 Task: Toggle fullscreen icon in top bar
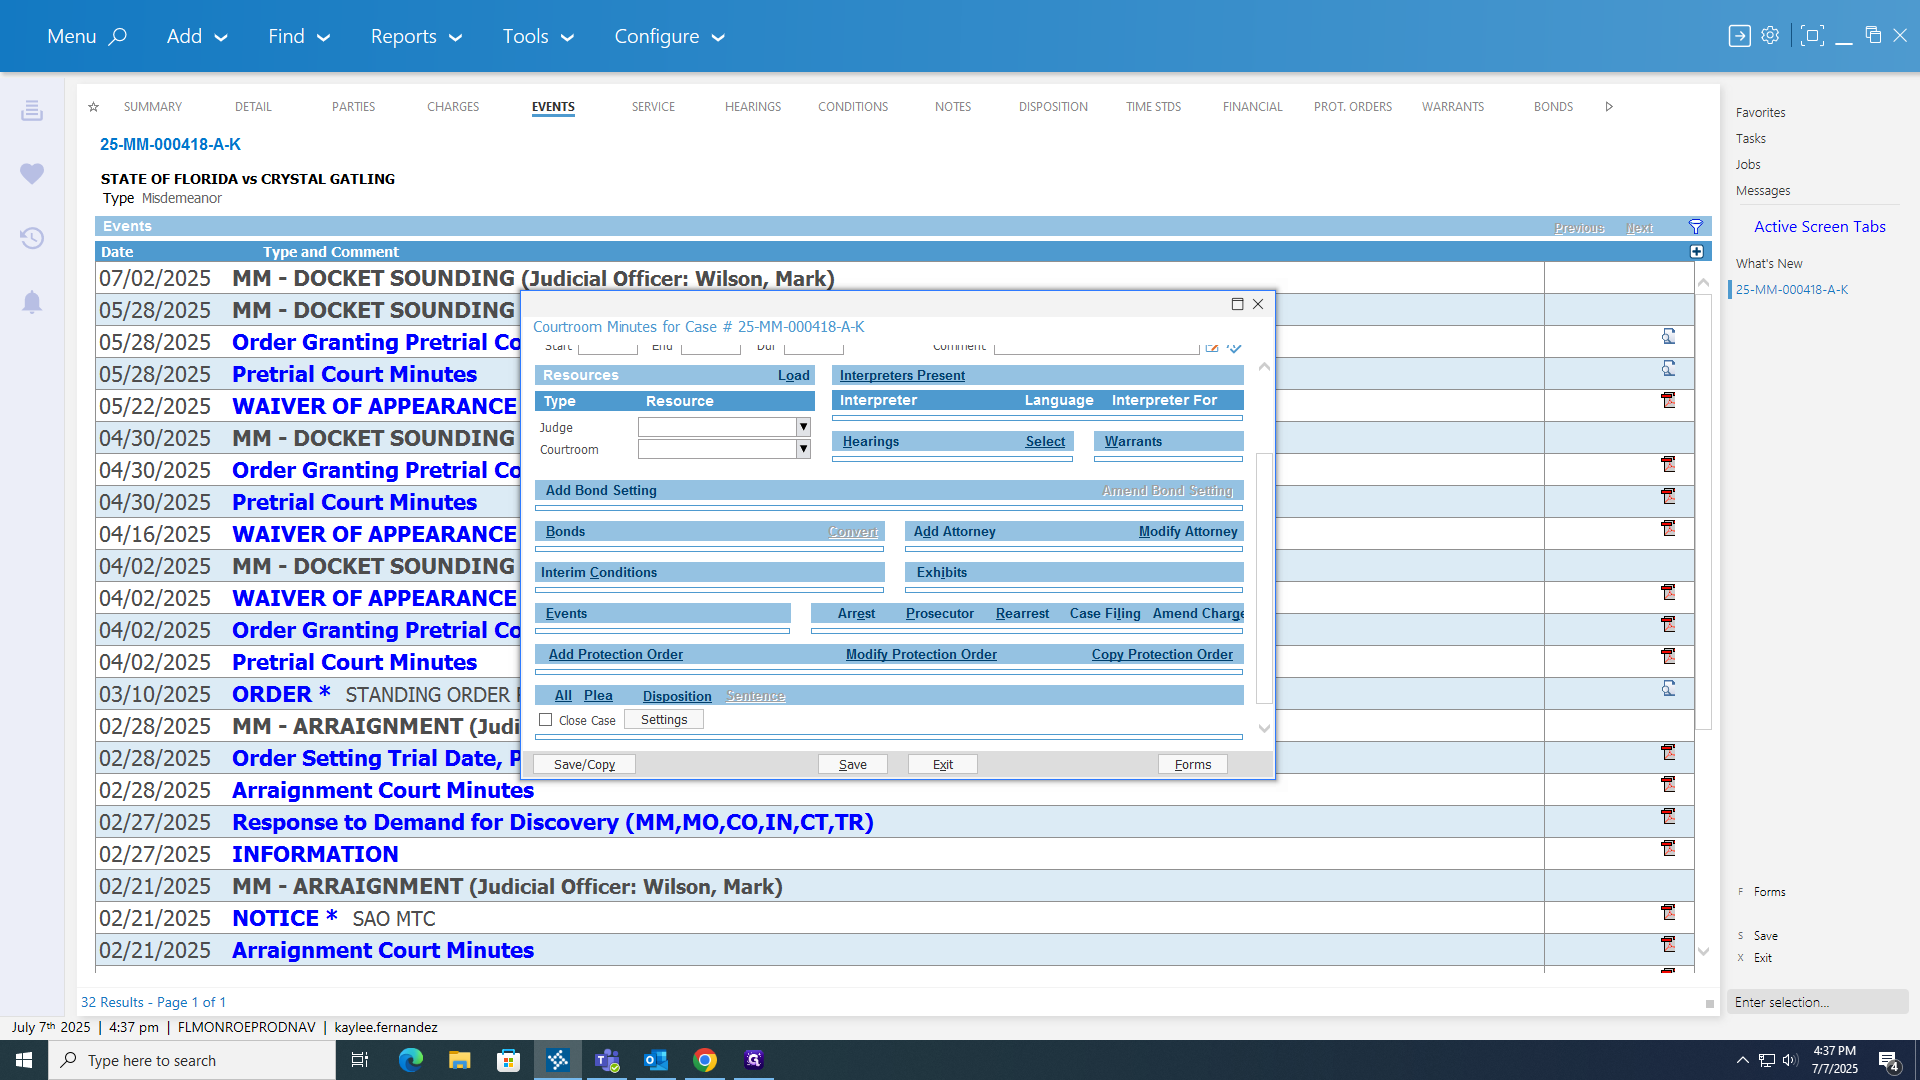pos(1811,36)
